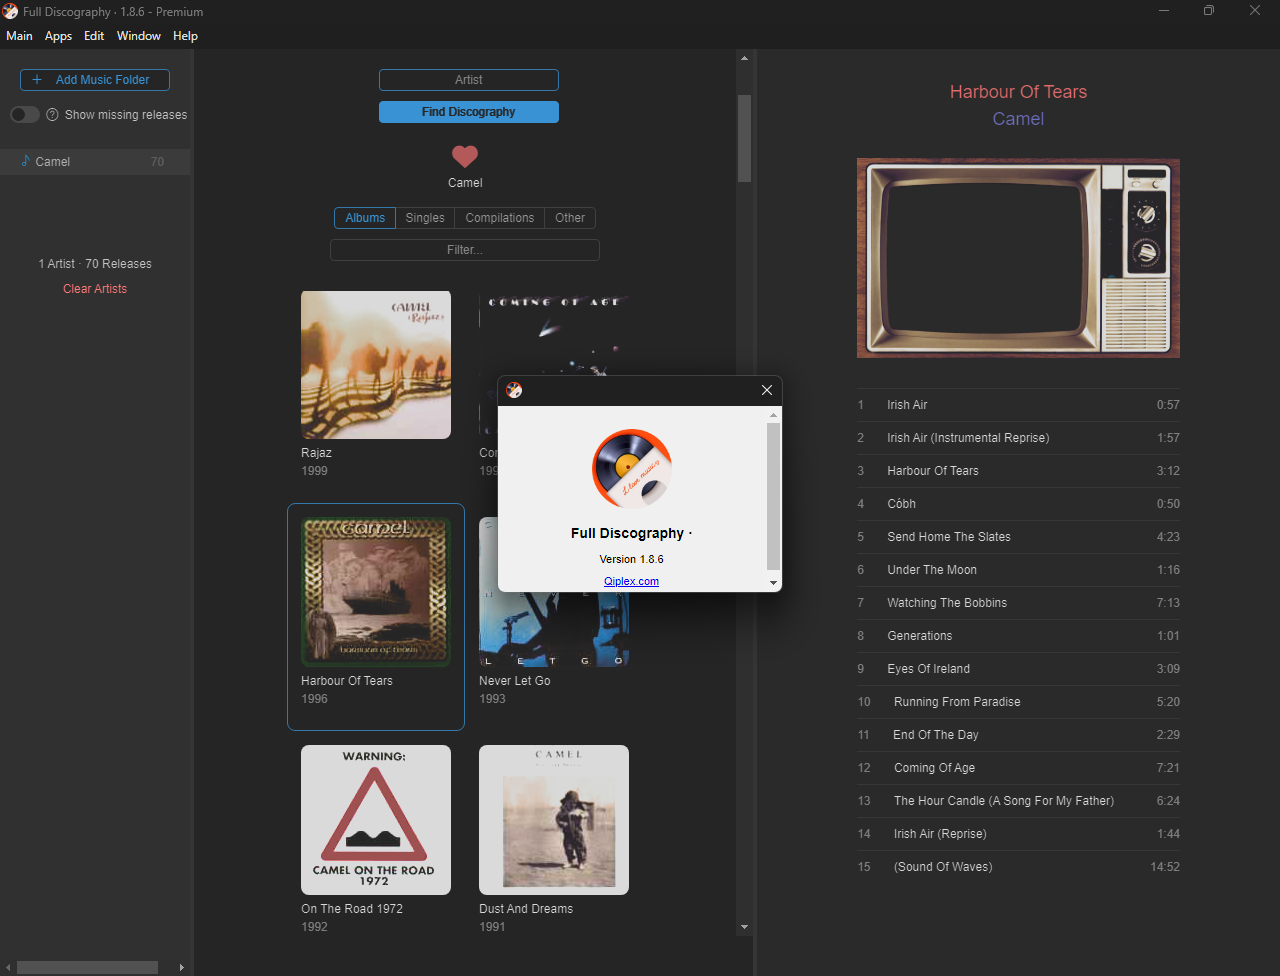Close the About dialog

(767, 390)
